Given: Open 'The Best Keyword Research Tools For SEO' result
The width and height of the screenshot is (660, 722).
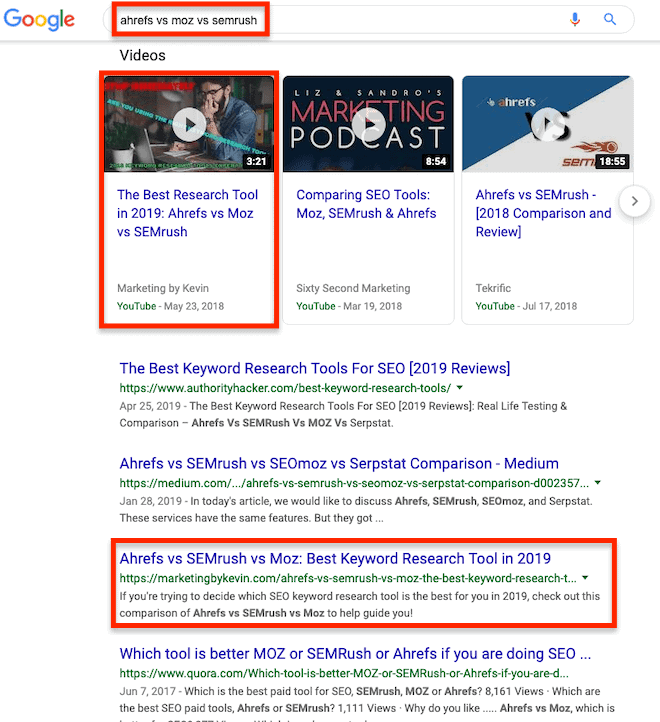Looking at the screenshot, I should [315, 368].
